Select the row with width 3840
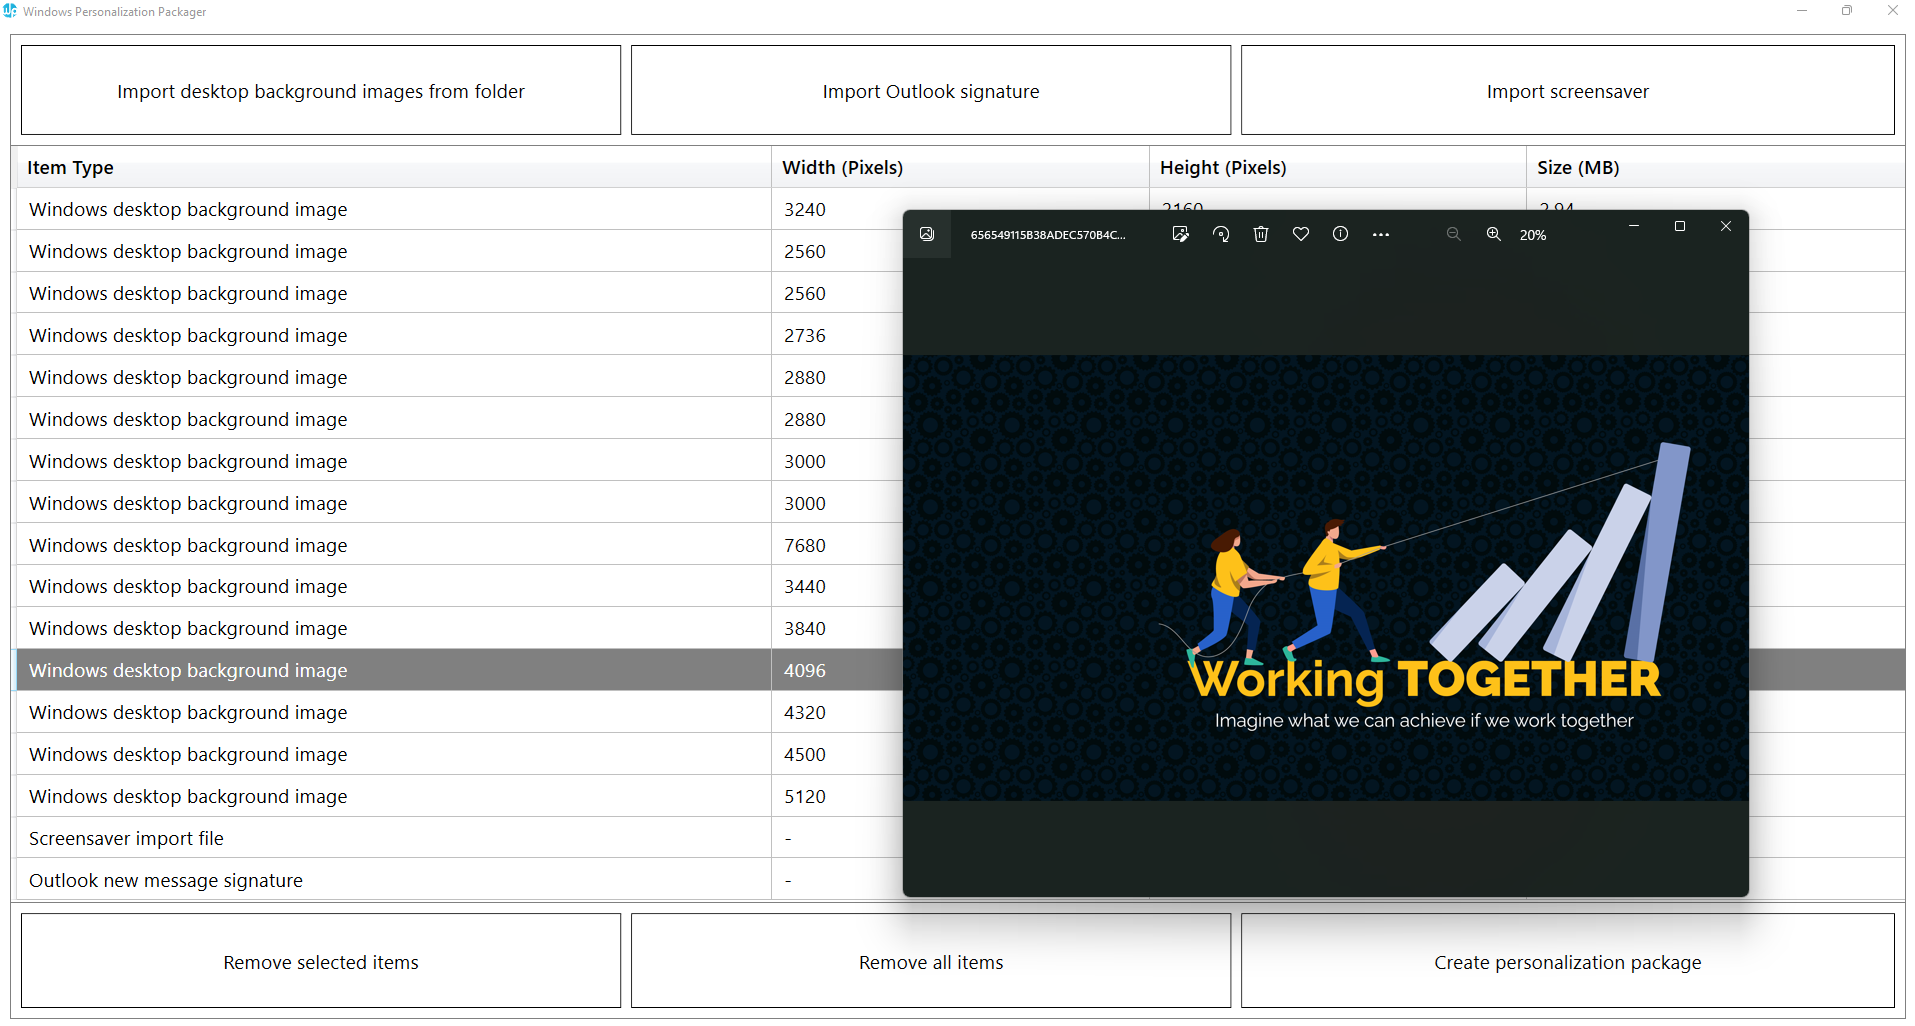1915x1026 pixels. pyautogui.click(x=460, y=628)
